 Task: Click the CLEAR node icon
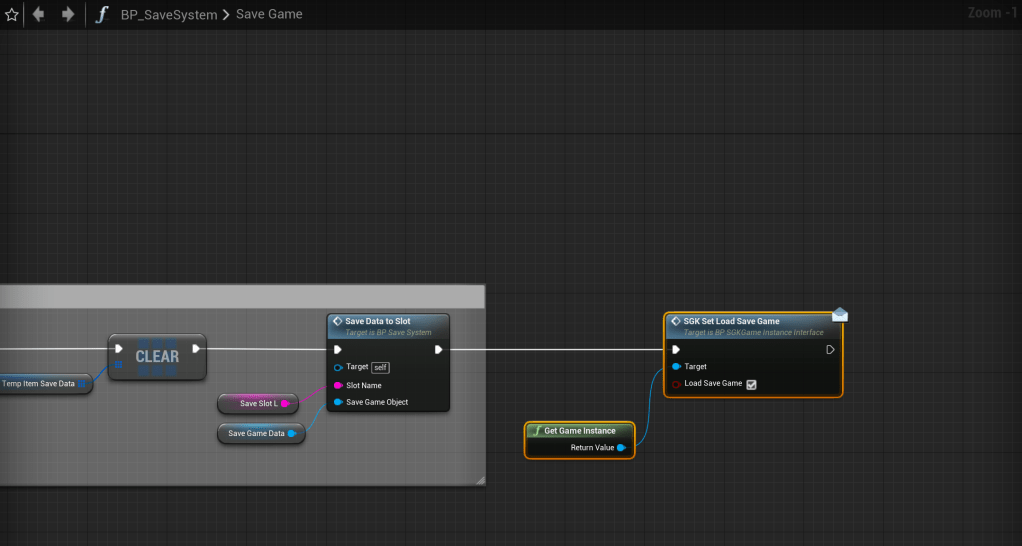(x=157, y=357)
